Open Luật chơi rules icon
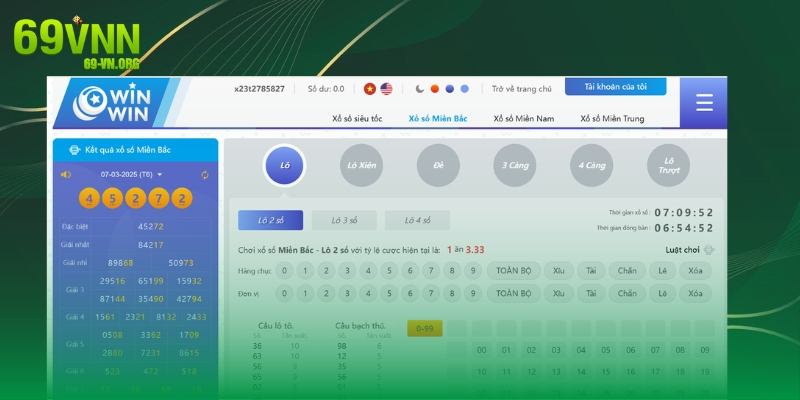This screenshot has height=400, width=800. coord(709,250)
